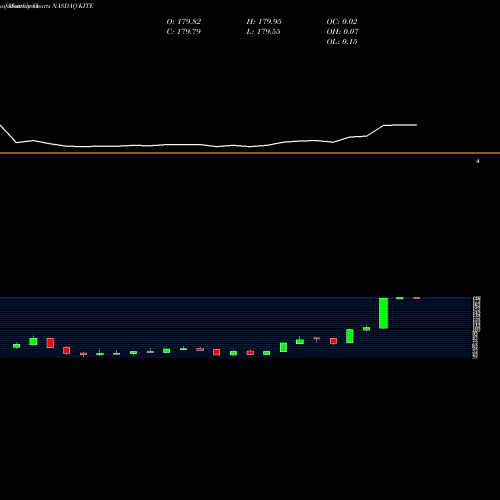Click the high value H: 179.95
Image resolution: width=500 pixels, height=500 pixels.
coord(264,22)
